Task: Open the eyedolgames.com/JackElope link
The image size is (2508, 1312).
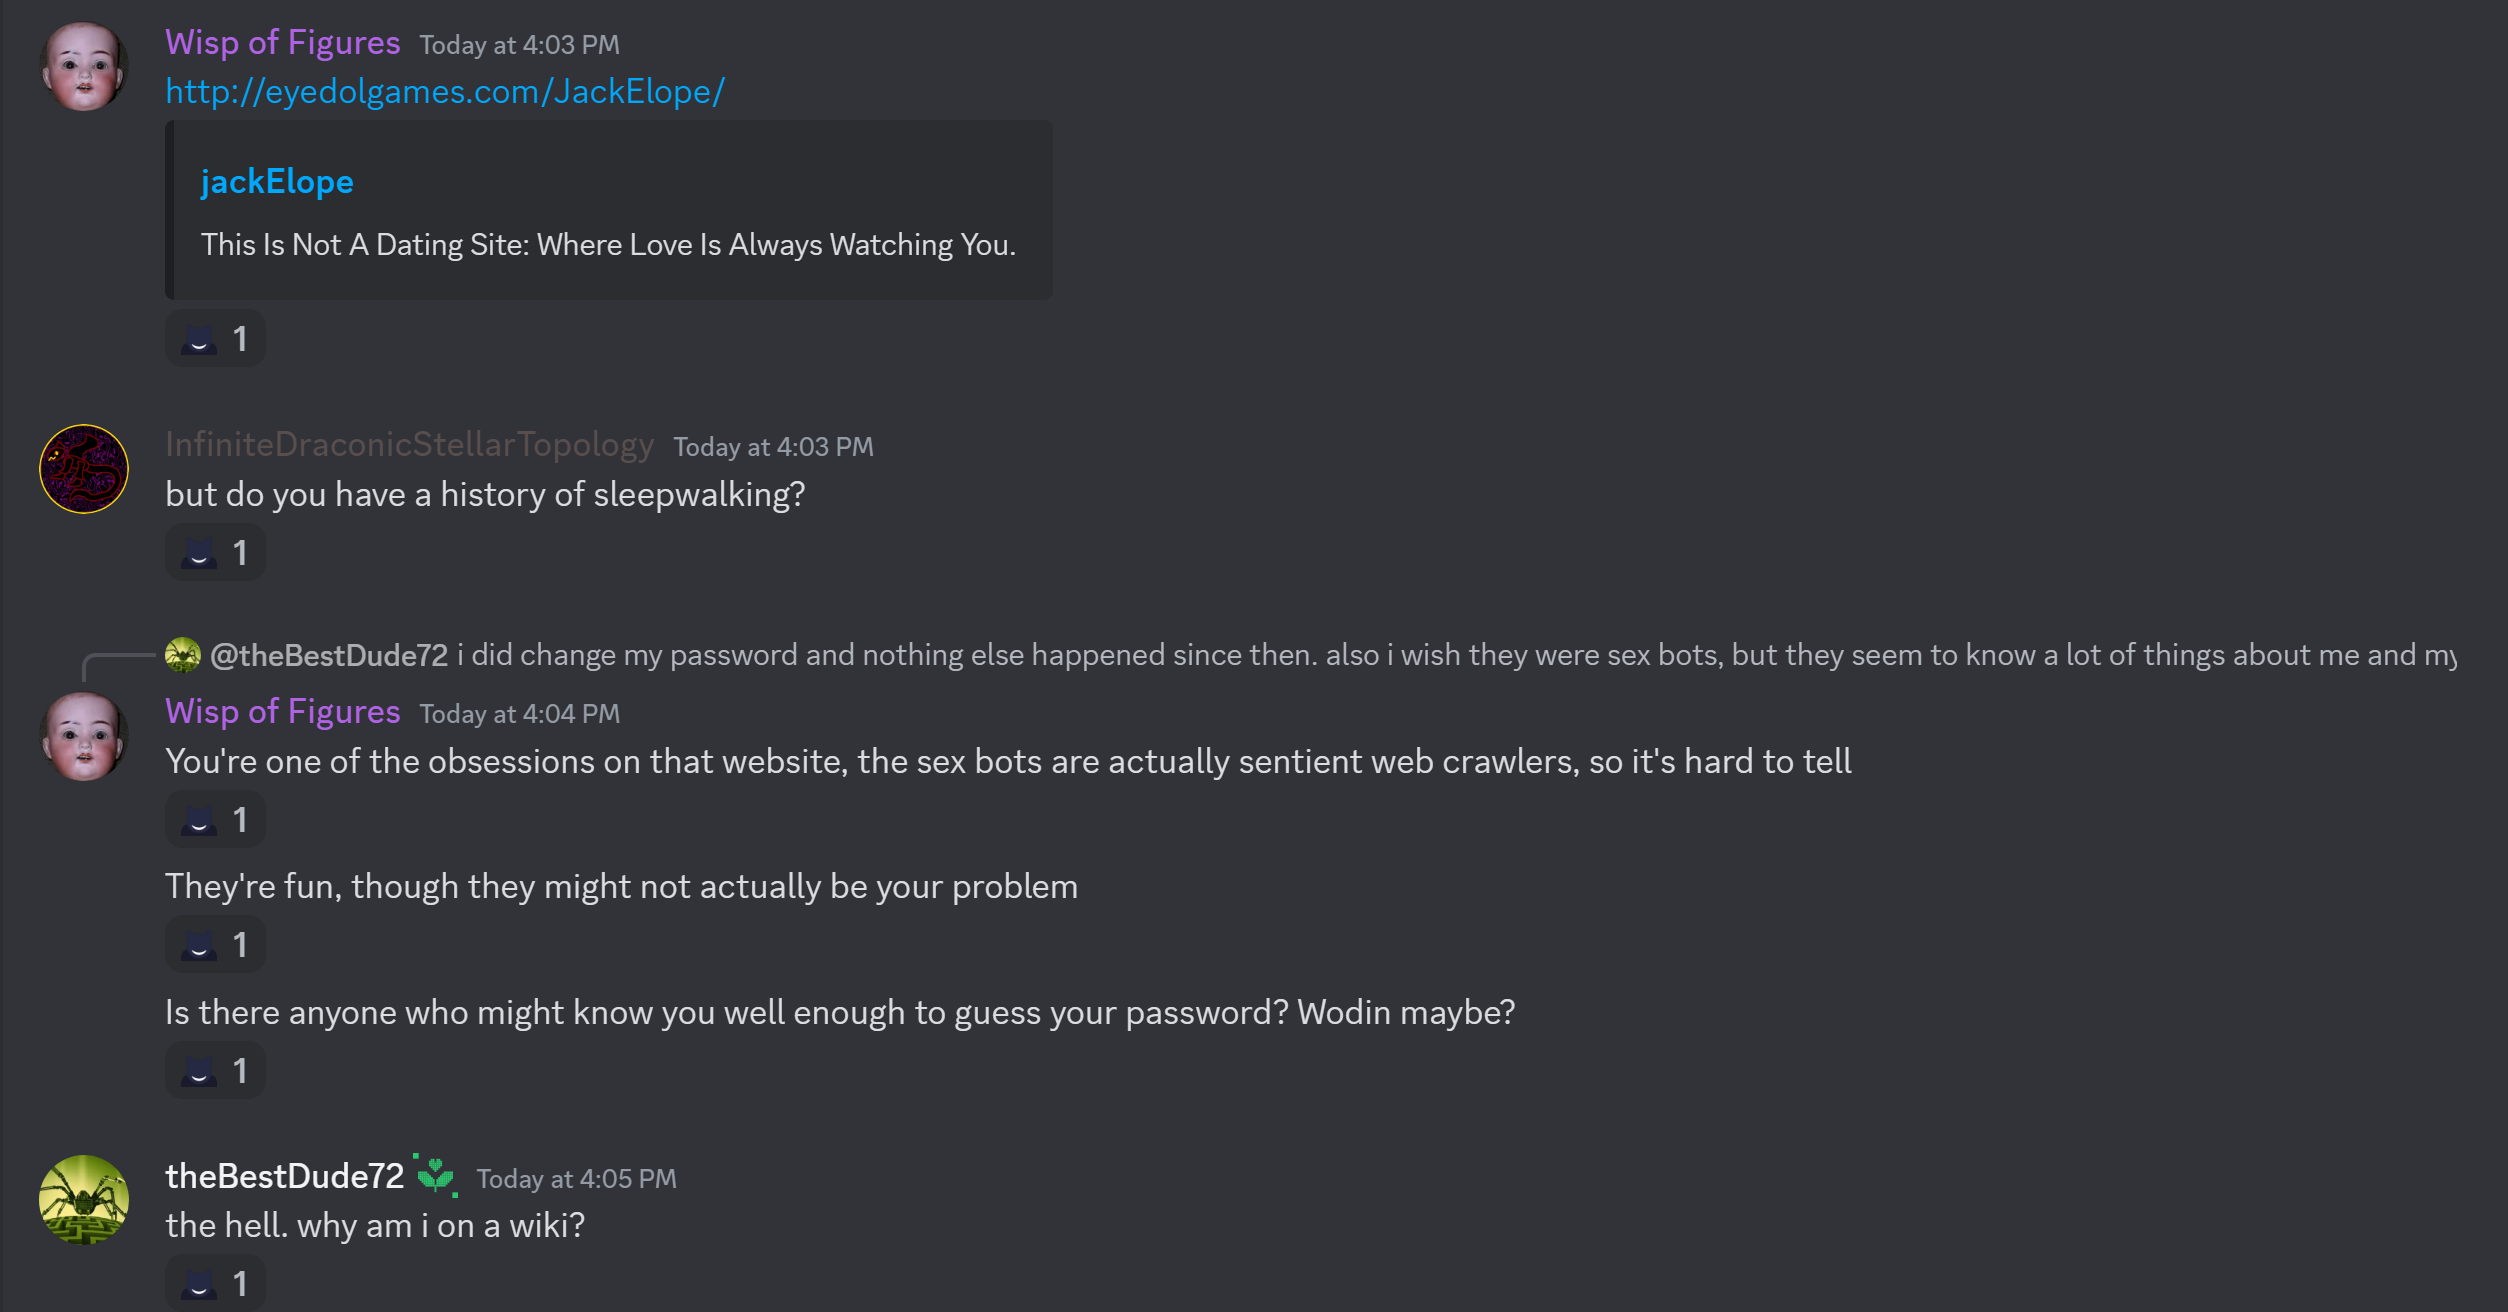Action: pos(445,92)
